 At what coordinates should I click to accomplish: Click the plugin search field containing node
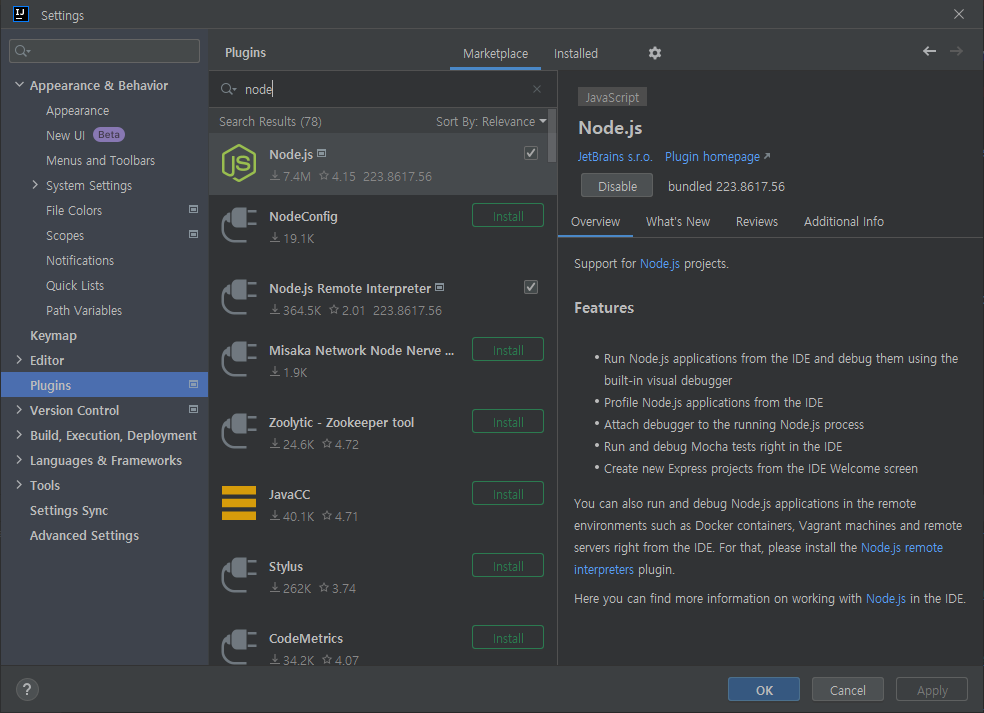point(383,89)
